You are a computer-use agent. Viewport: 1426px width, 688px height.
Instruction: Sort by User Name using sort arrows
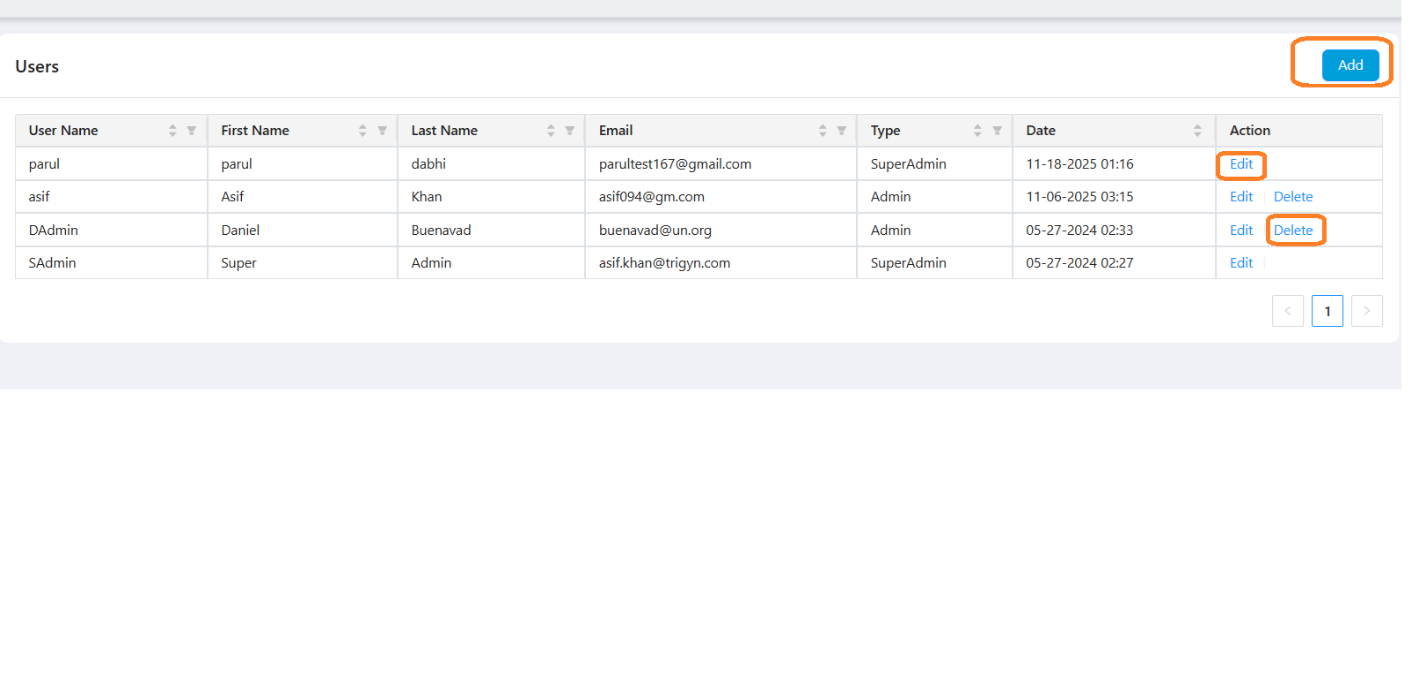172,131
